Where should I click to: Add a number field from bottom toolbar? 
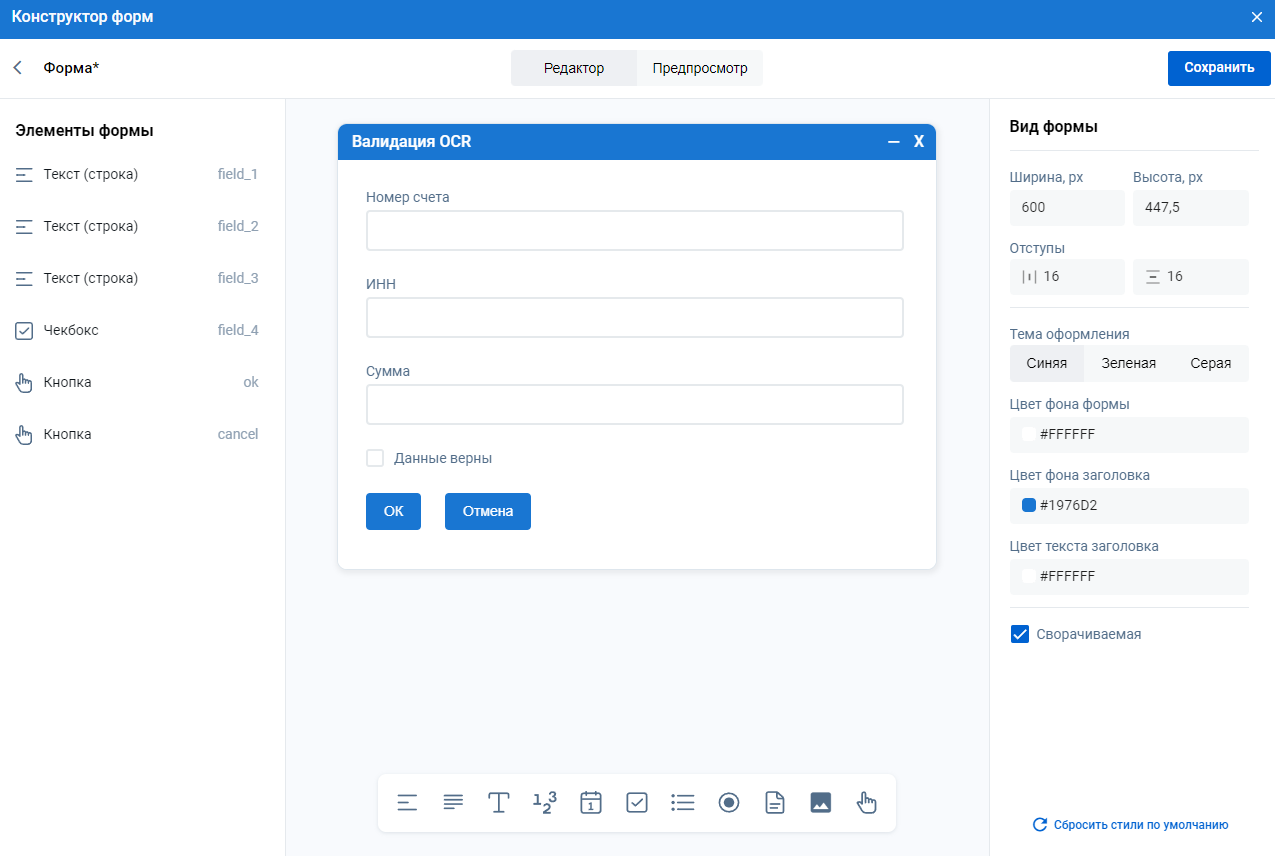[x=545, y=803]
